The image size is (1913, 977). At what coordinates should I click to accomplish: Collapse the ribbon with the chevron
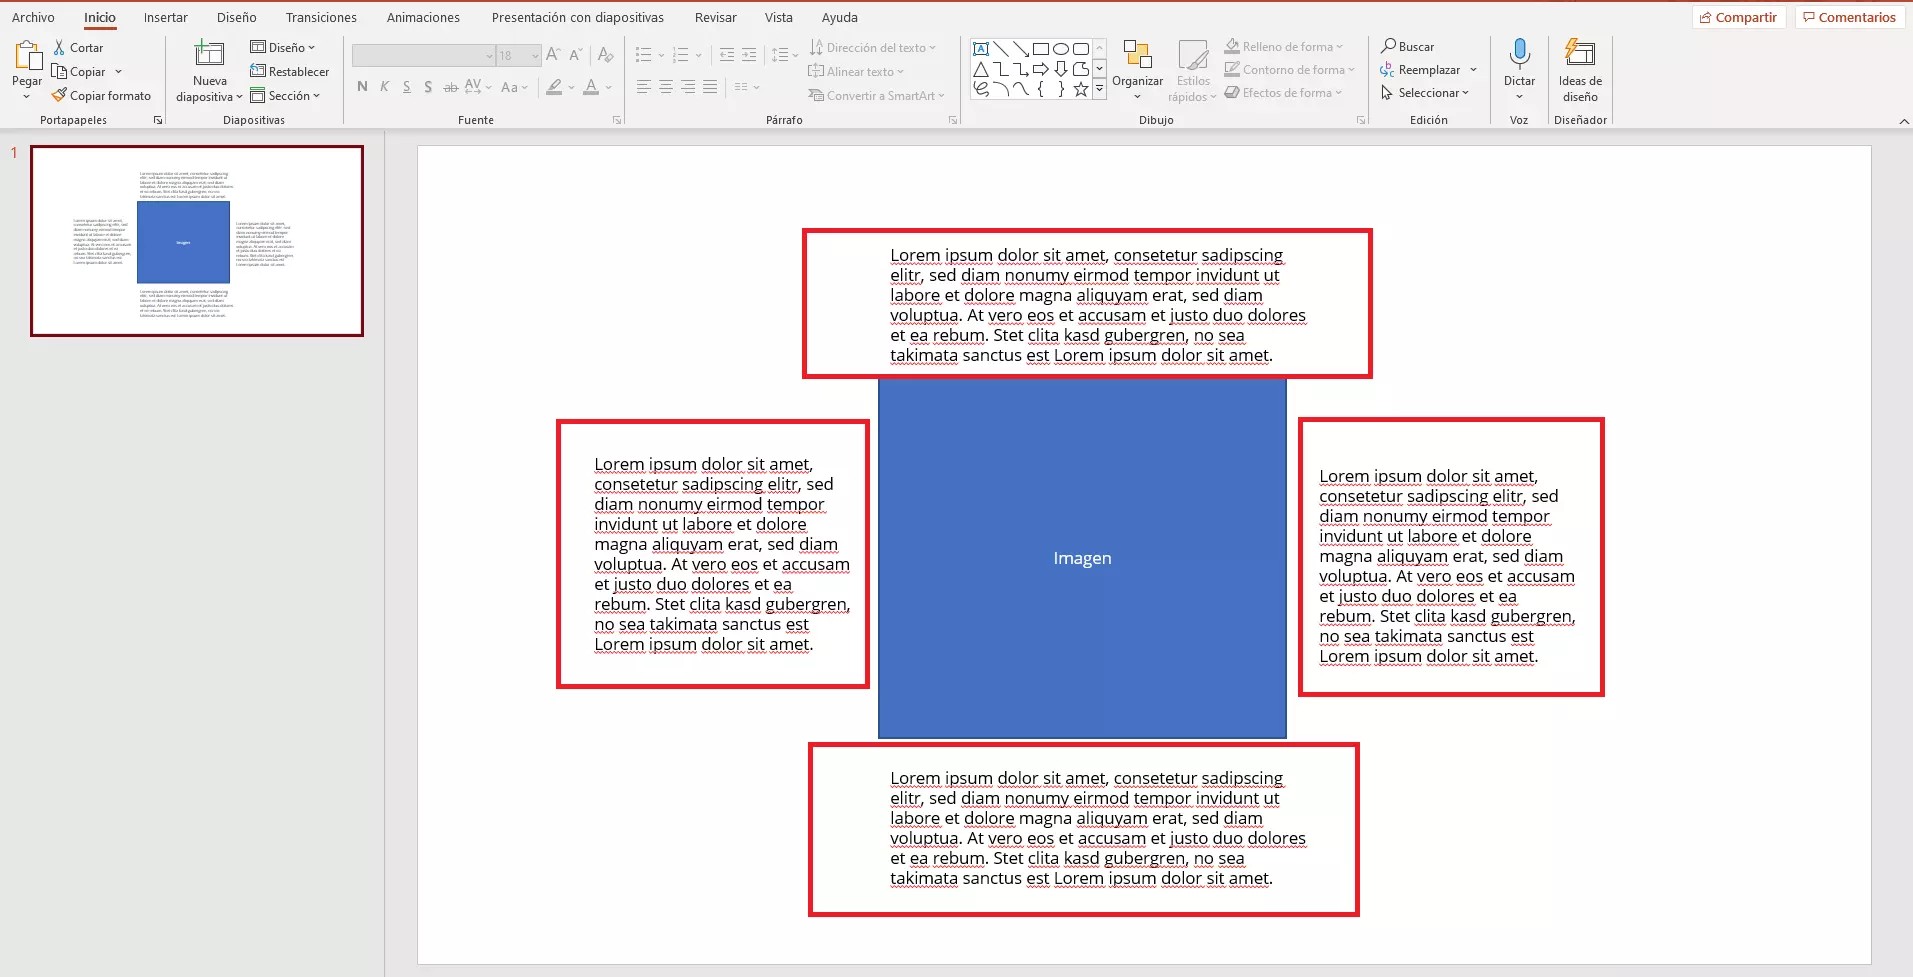(1903, 121)
